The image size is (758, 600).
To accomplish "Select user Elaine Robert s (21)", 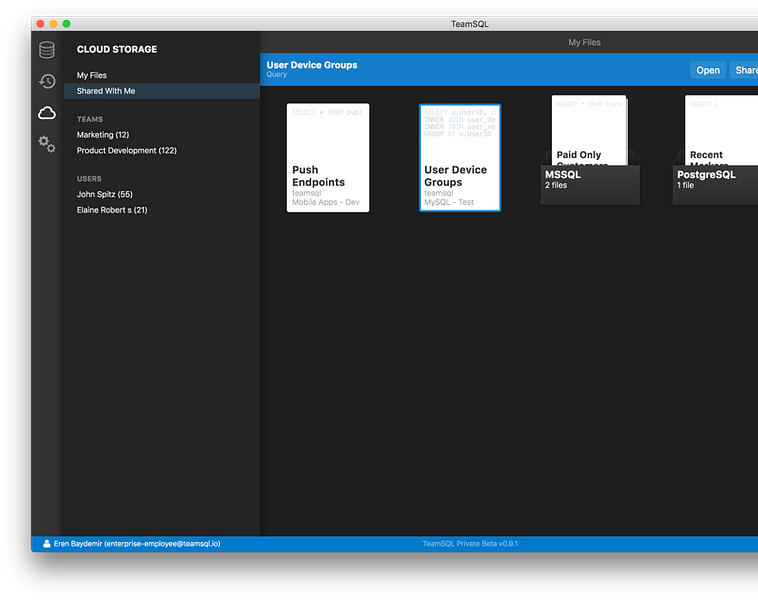I will pyautogui.click(x=112, y=210).
